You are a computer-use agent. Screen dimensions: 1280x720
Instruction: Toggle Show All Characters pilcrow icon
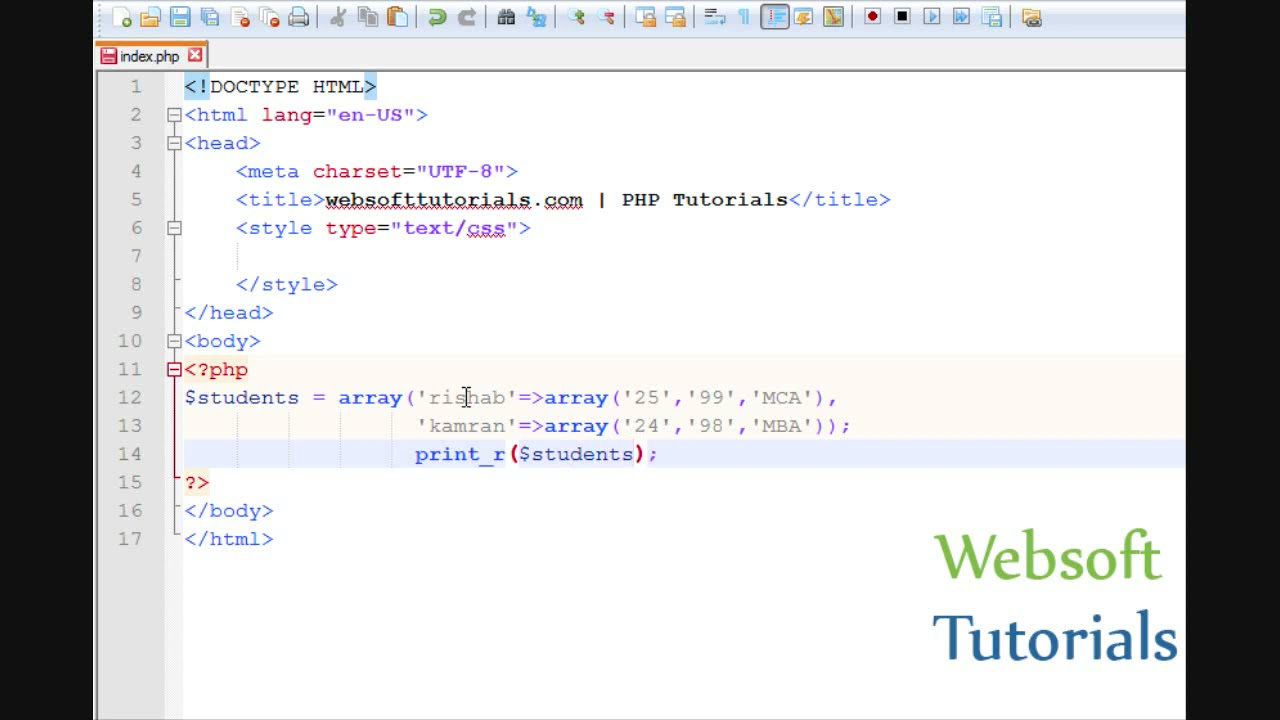[x=744, y=17]
